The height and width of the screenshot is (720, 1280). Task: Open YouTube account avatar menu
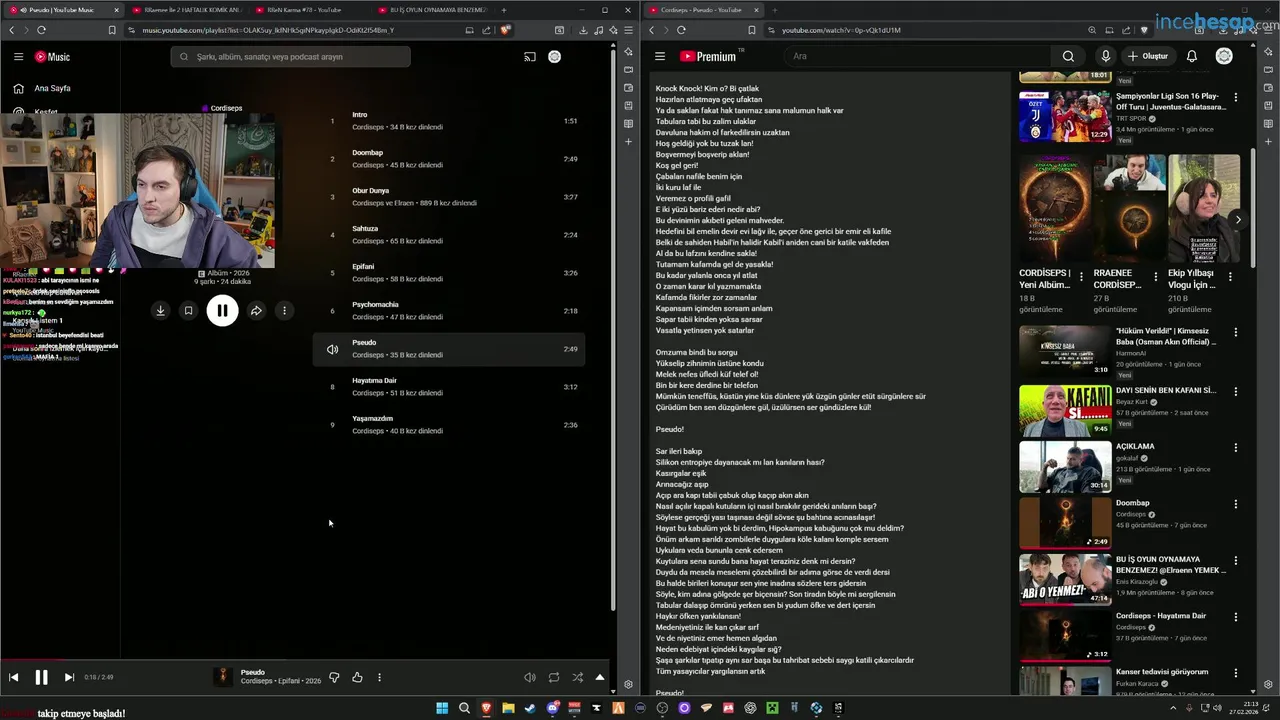1224,56
